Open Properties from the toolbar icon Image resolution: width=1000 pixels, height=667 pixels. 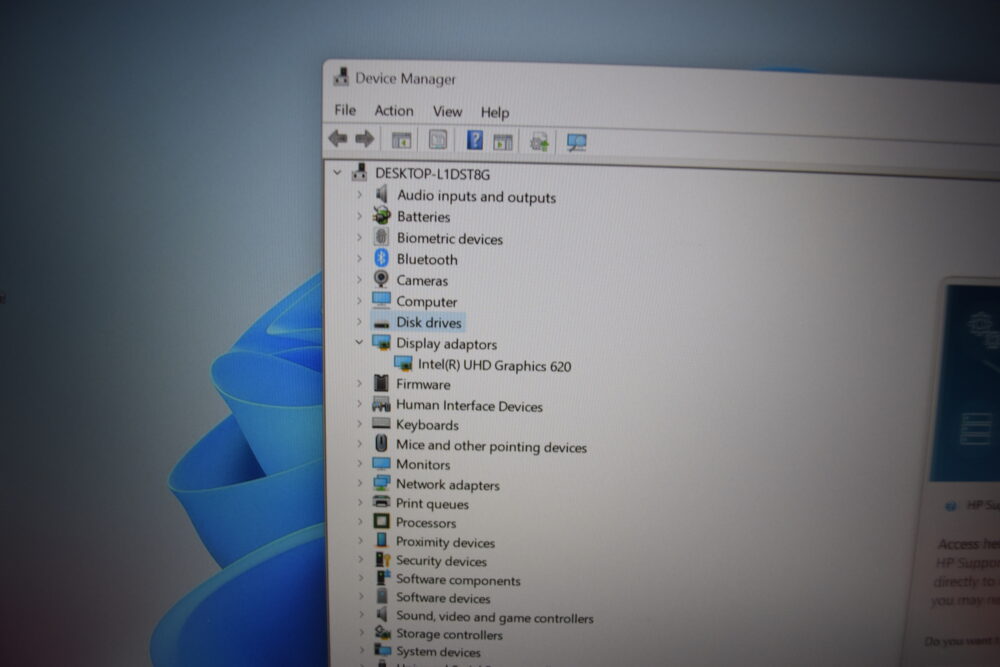coord(438,140)
